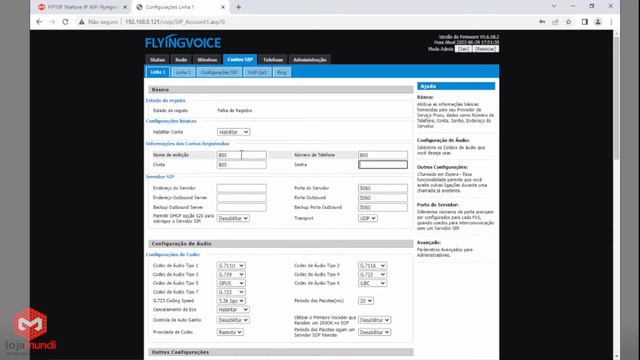The width and height of the screenshot is (640, 360).
Task: Open a new browser tab with plus
Action: coord(238,7)
